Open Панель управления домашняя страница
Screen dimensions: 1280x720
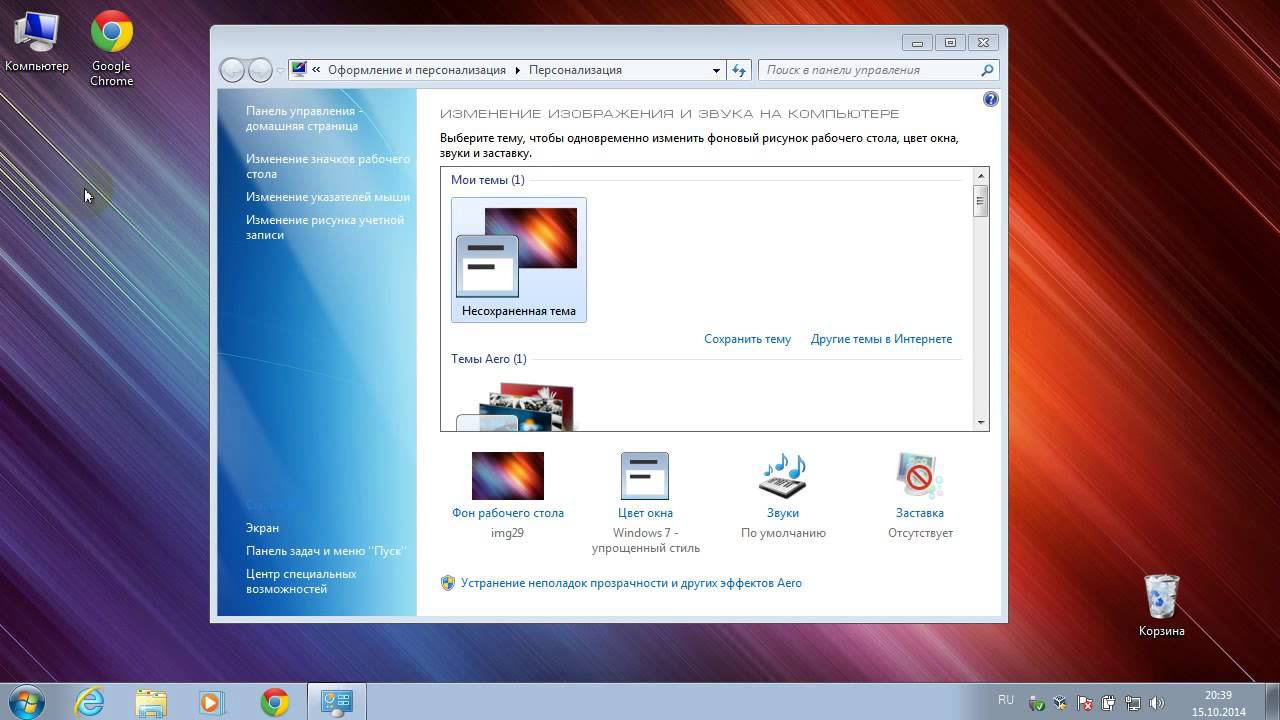pyautogui.click(x=304, y=119)
